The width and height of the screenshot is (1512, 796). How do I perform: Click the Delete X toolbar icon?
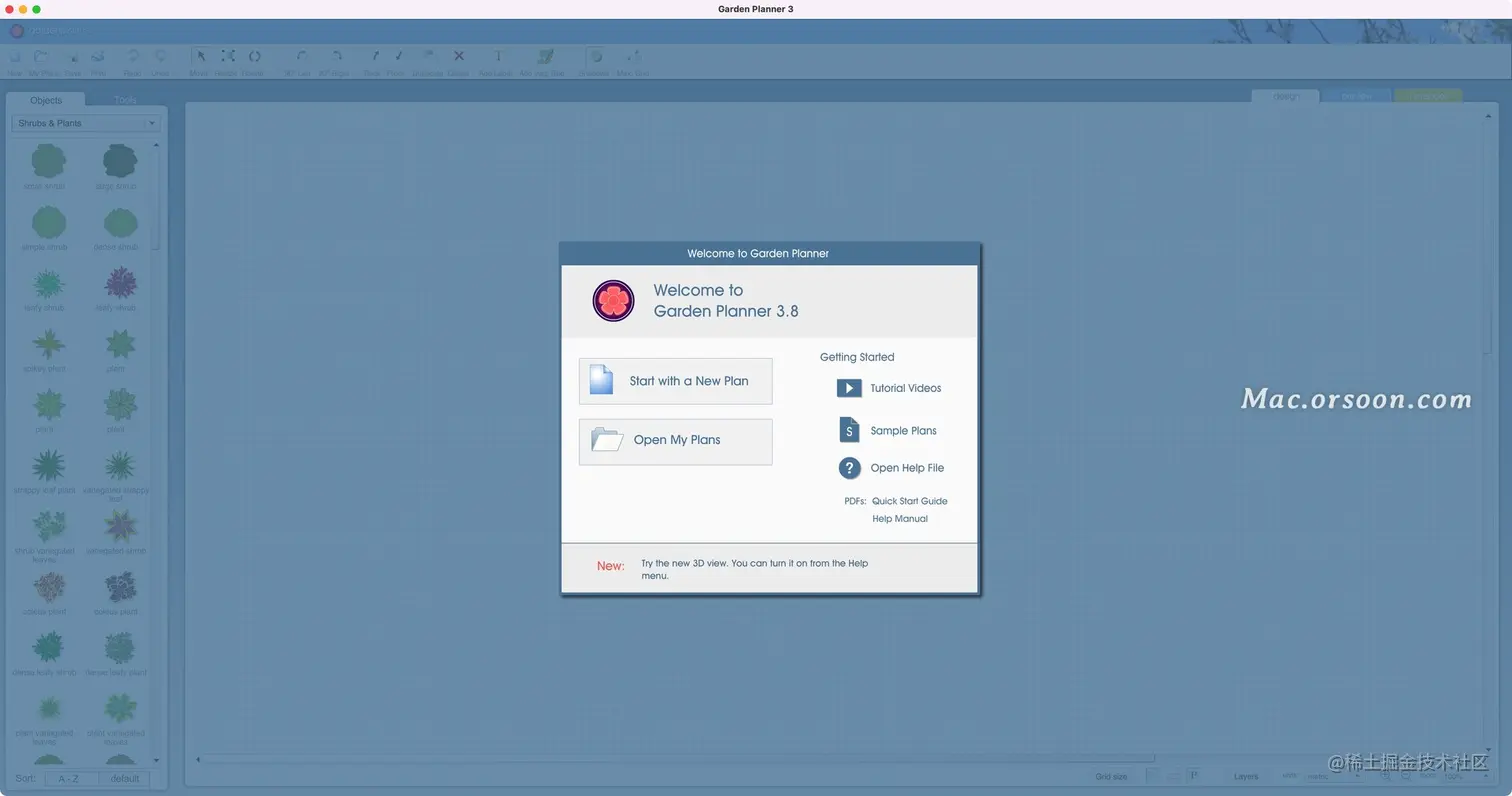coord(459,57)
